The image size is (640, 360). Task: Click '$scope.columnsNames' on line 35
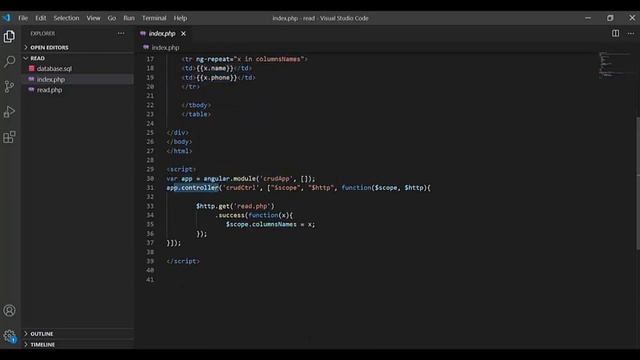coord(261,224)
